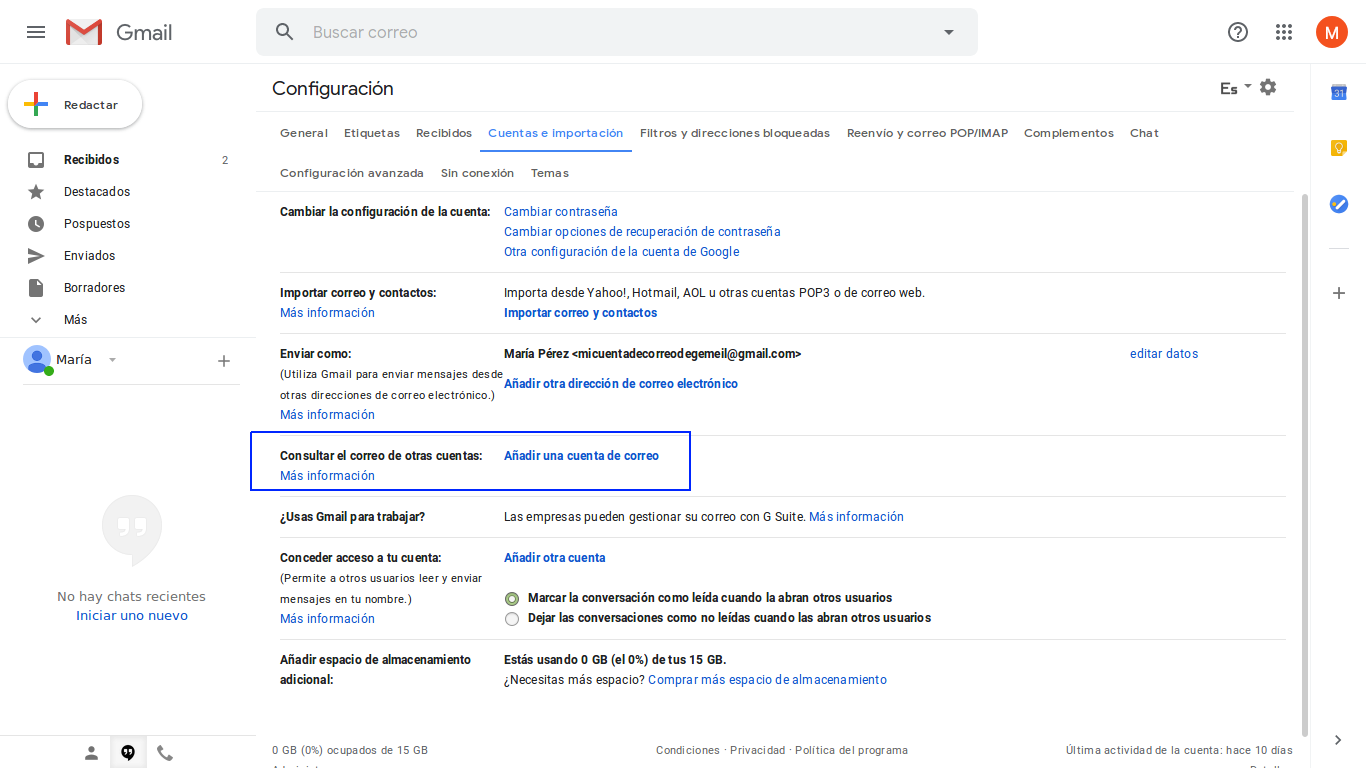Click Añadir una cuenta de correo link
1366x768 pixels.
(x=581, y=456)
